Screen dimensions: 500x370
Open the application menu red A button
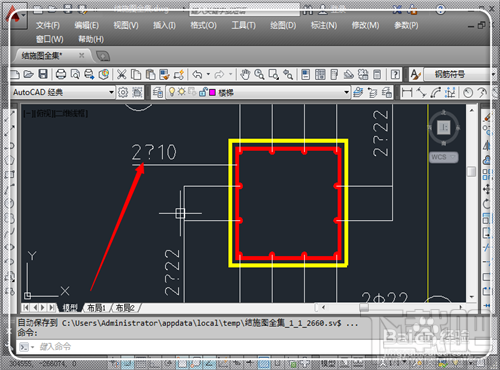pyautogui.click(x=13, y=17)
